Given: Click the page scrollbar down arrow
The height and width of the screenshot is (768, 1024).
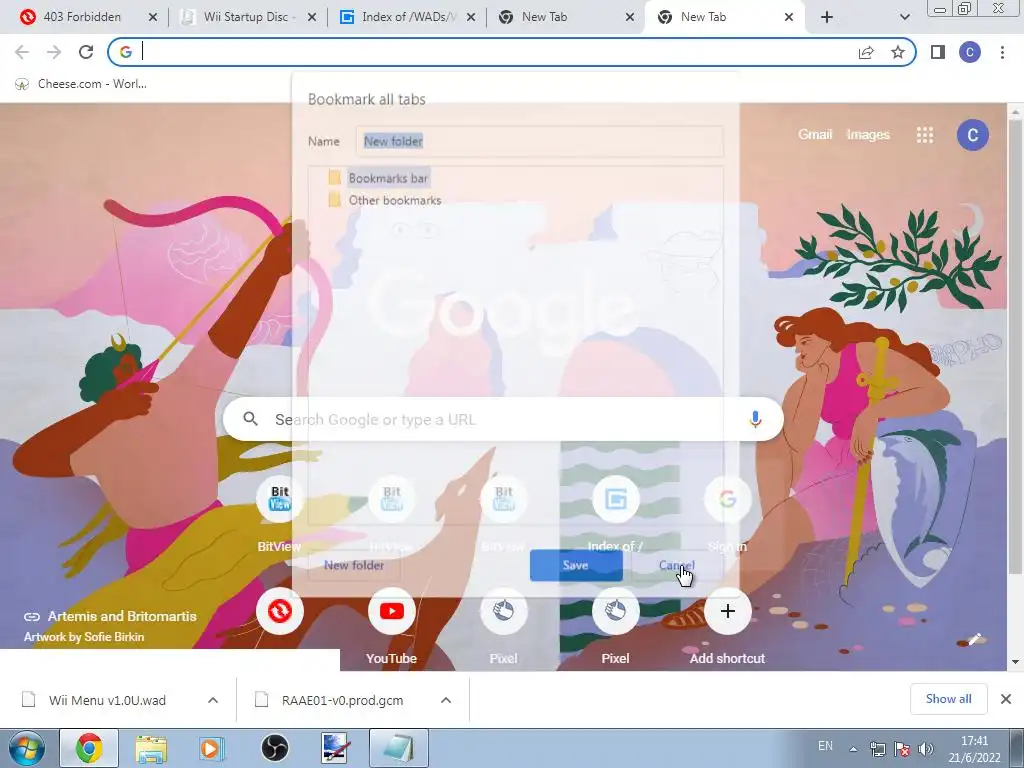Looking at the screenshot, I should coord(1016,662).
